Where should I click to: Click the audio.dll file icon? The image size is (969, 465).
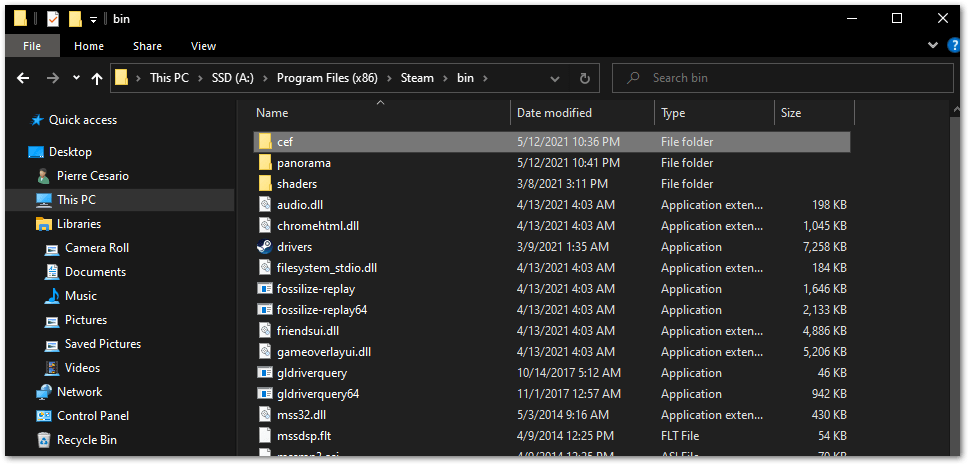pos(265,205)
